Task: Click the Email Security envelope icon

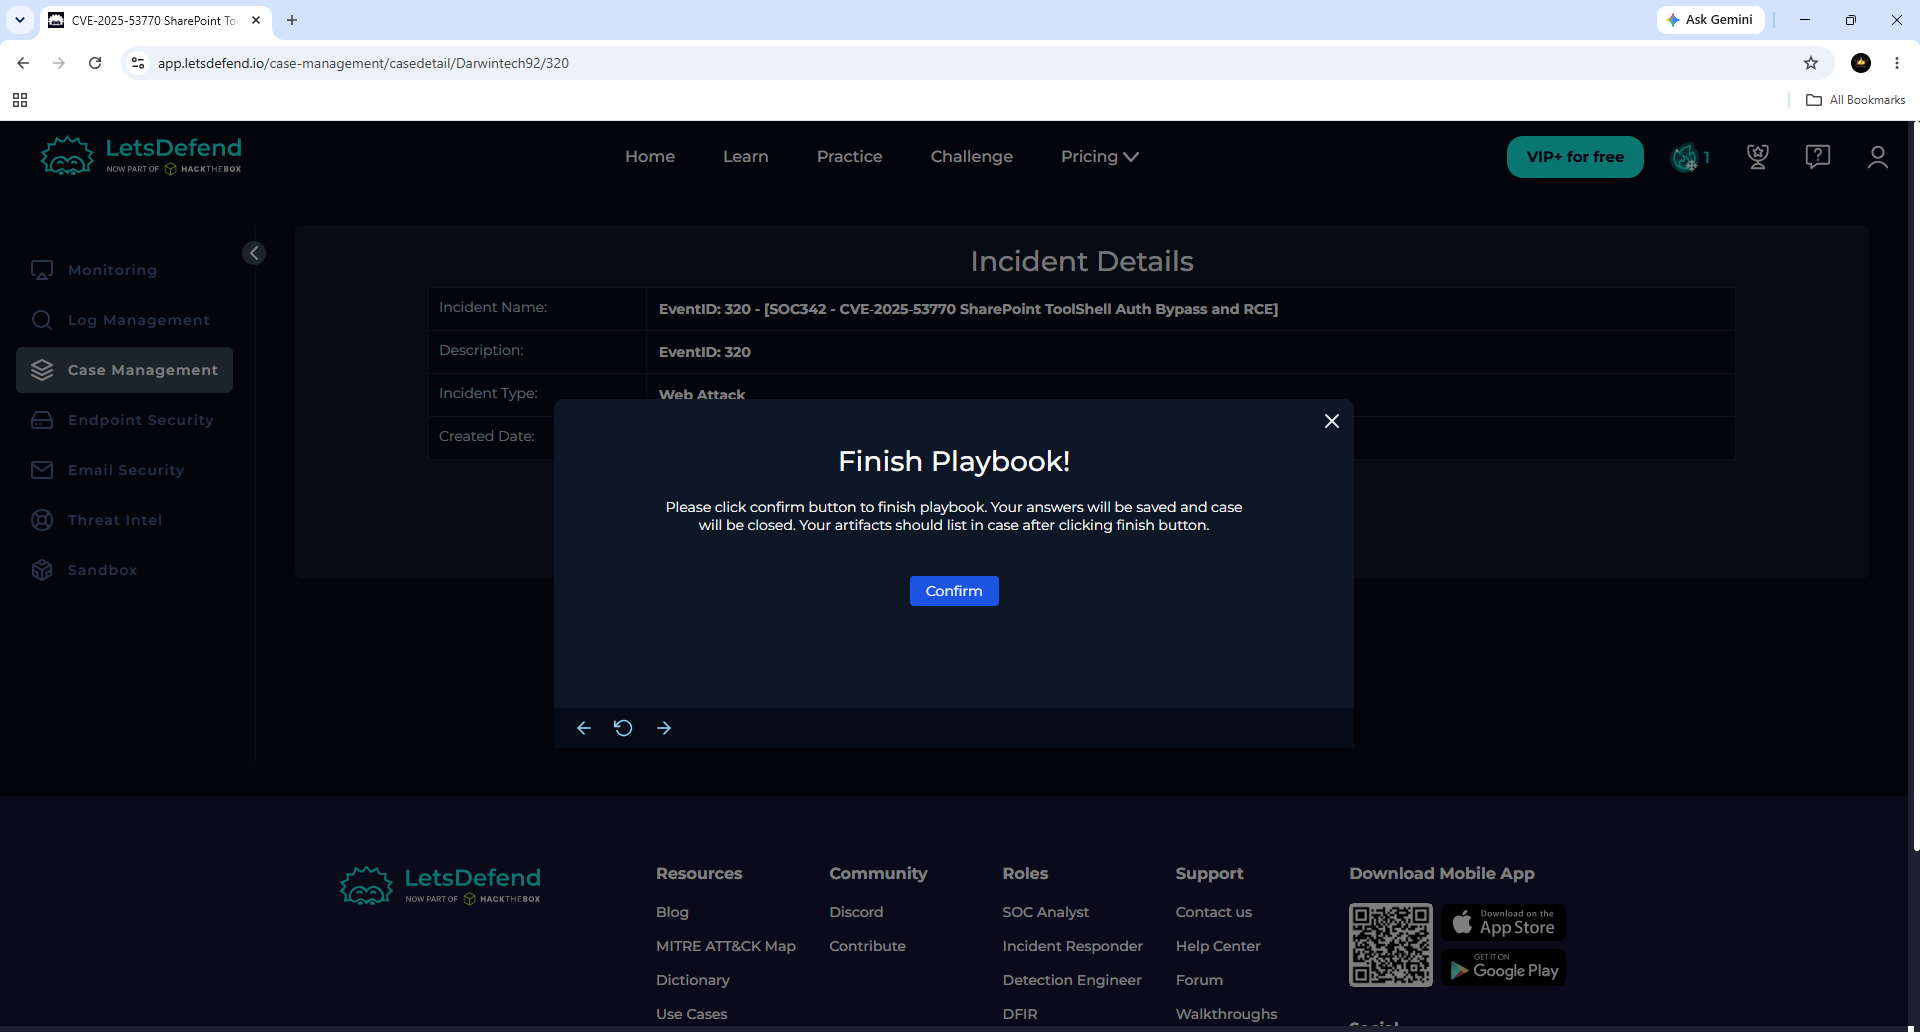Action: tap(42, 470)
